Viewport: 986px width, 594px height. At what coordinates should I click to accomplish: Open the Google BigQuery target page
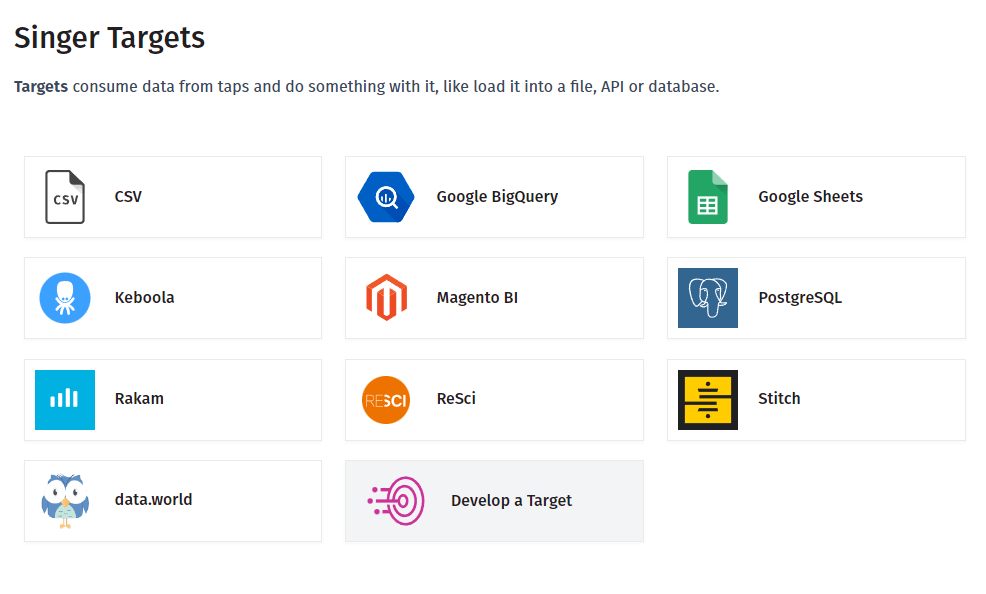tap(494, 196)
